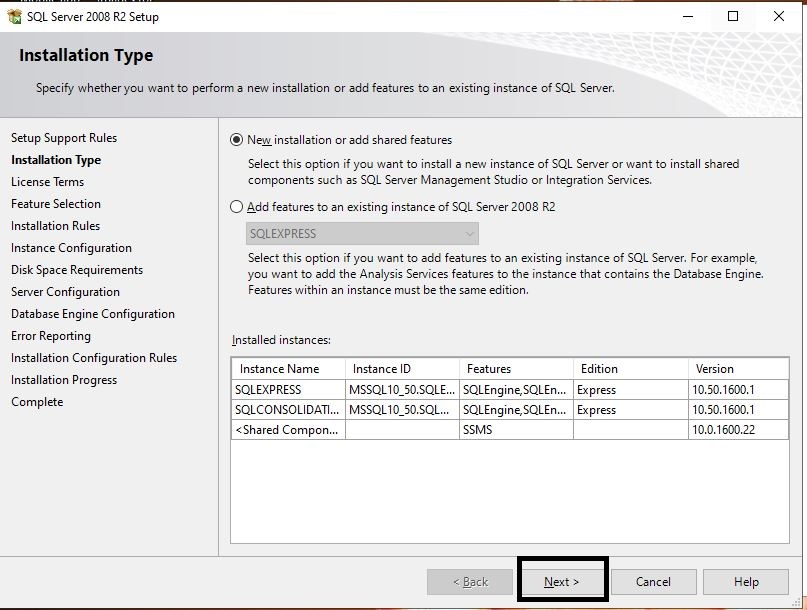The height and width of the screenshot is (610, 807).
Task: Click the SSMS features cell
Action: 516,430
